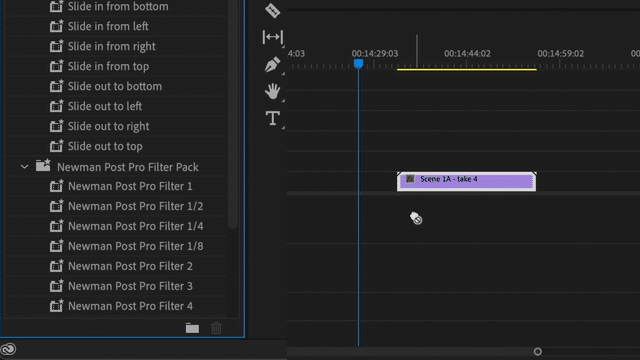Select the Slide out to left preset
The image size is (640, 360).
[x=105, y=107]
